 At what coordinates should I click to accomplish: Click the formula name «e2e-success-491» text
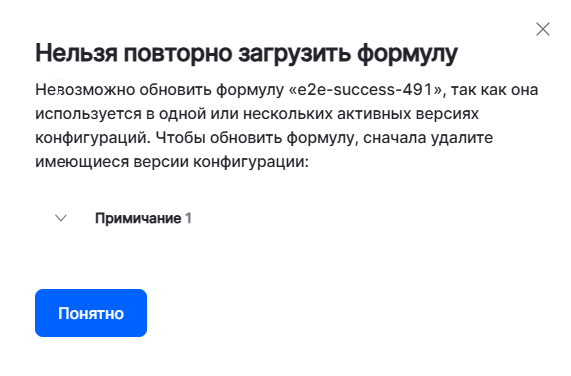367,90
